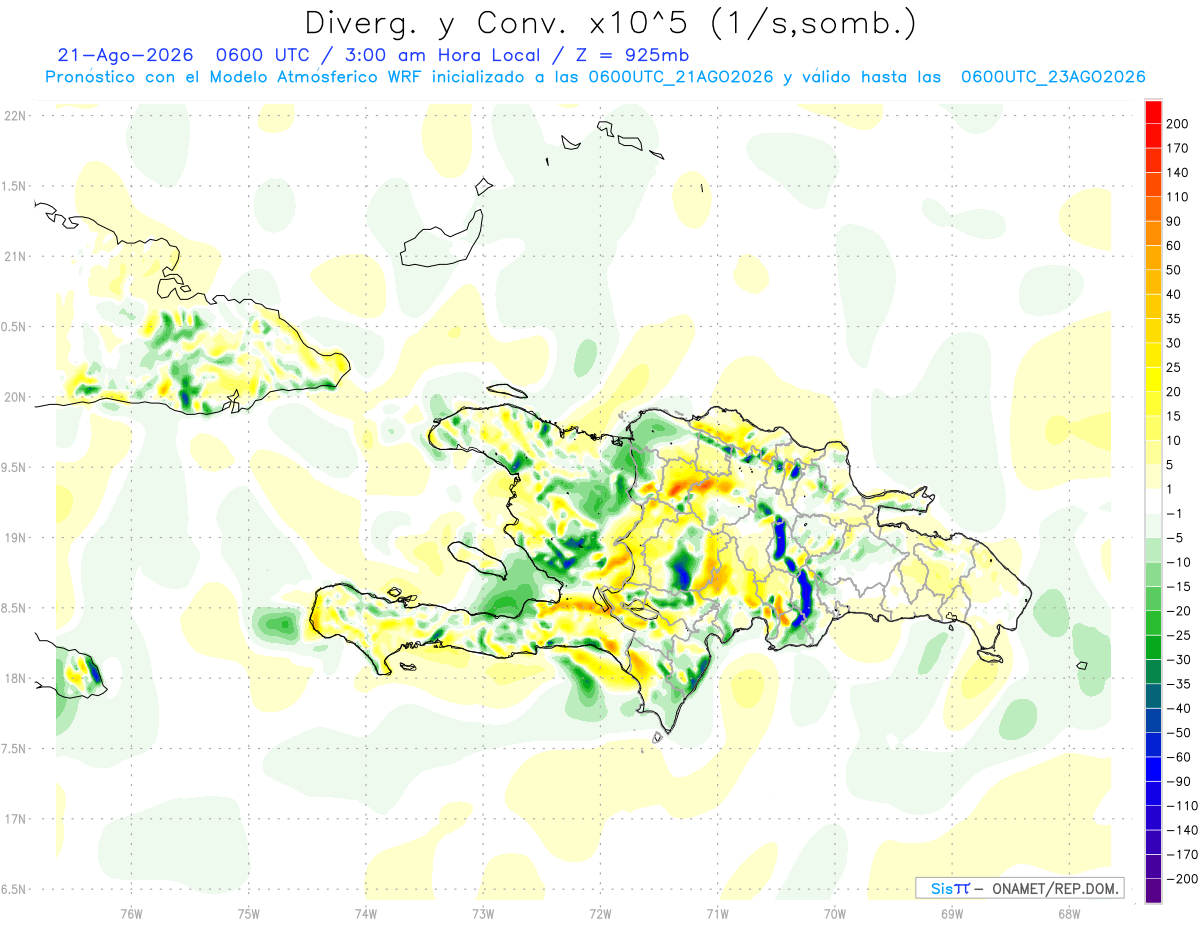The height and width of the screenshot is (927, 1200).
Task: Click the '70W' longitude label
Action: (x=835, y=913)
